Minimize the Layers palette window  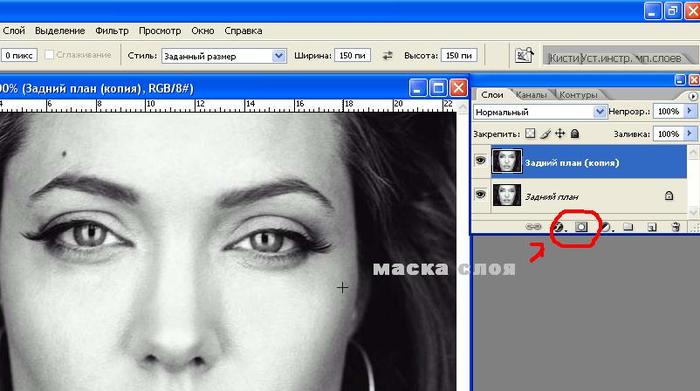679,80
